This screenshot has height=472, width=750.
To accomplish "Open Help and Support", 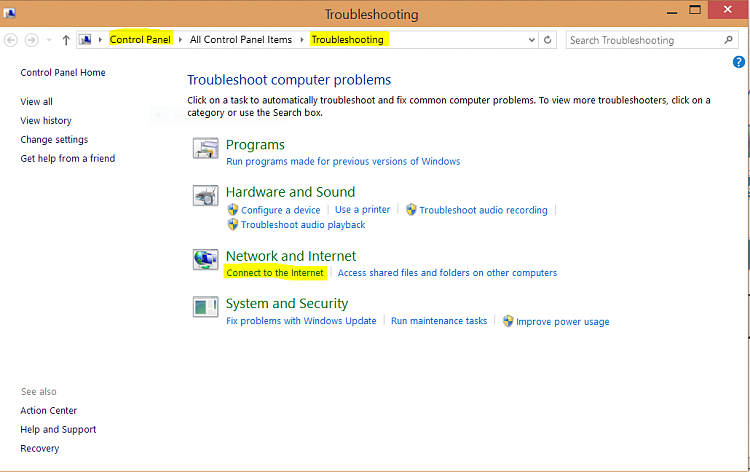I will pyautogui.click(x=58, y=429).
